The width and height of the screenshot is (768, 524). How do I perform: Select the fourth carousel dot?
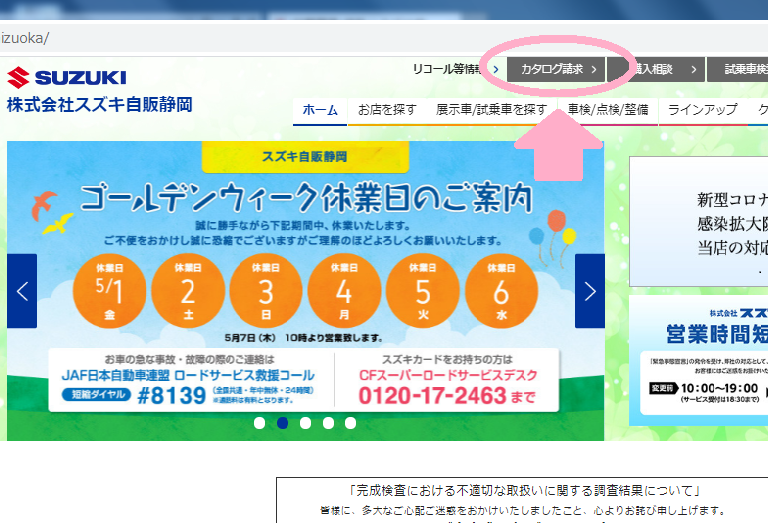click(x=328, y=423)
